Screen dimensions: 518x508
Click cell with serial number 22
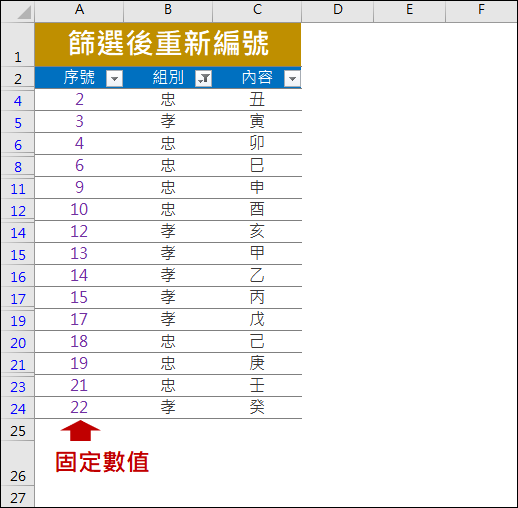pos(79,408)
